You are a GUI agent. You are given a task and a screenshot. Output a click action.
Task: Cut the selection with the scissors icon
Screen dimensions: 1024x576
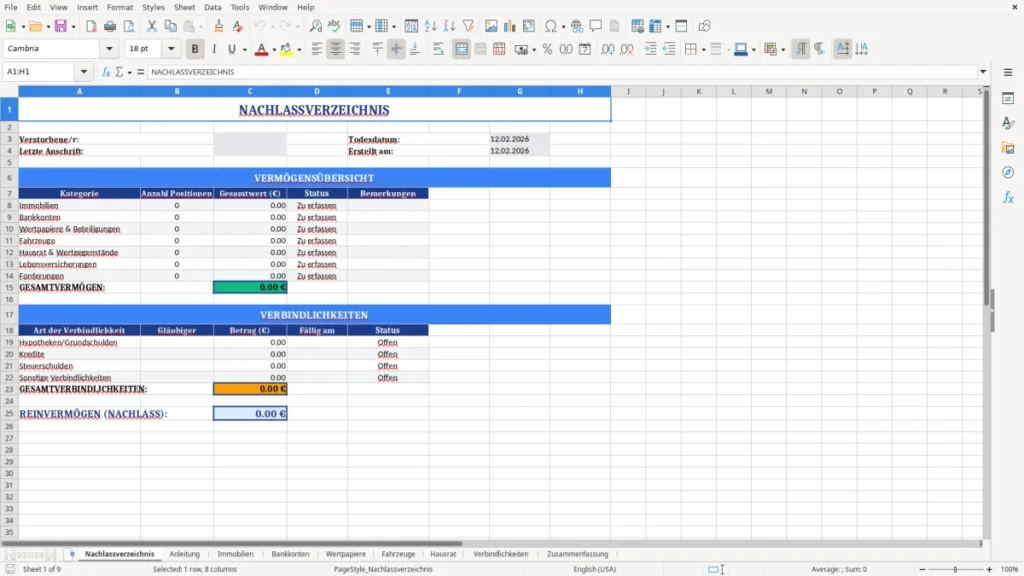tap(152, 26)
